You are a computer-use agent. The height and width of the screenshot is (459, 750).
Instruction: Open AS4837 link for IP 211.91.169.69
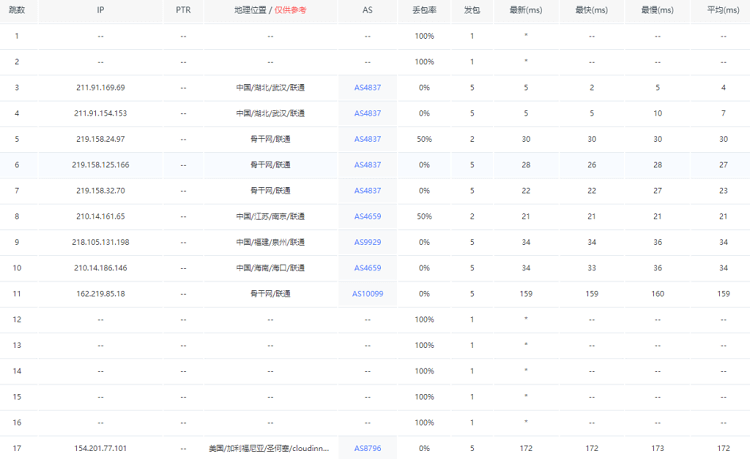367,87
